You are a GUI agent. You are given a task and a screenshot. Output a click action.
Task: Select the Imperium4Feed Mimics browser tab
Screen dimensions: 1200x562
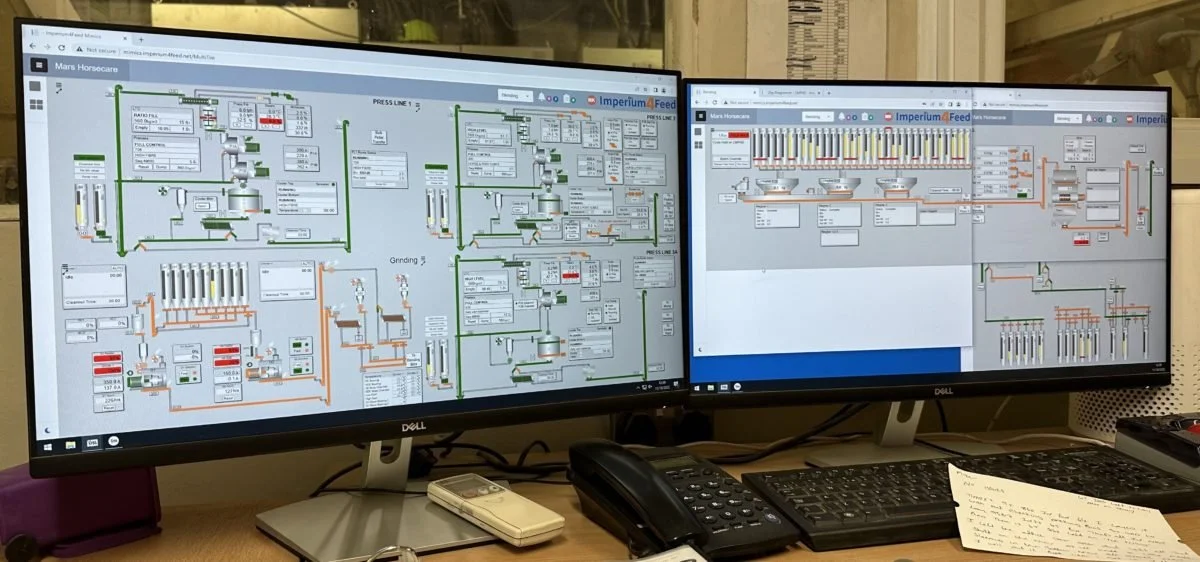(x=78, y=35)
